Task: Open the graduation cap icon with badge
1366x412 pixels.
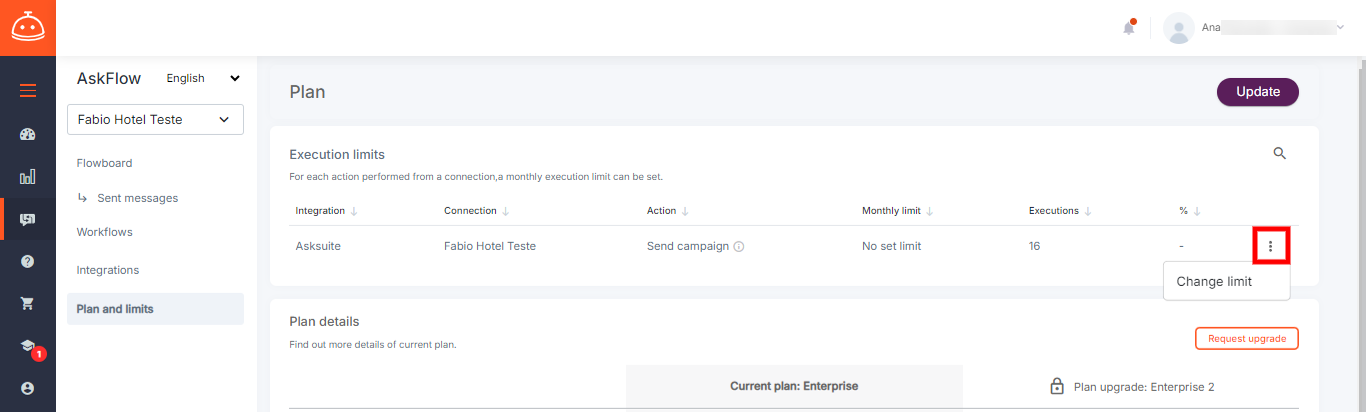Action: [29, 346]
